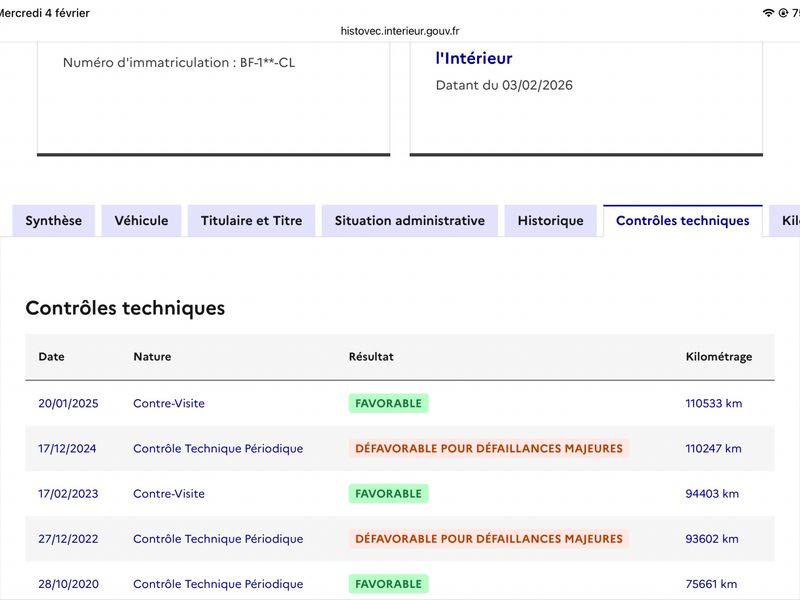Open the Historique tab

550,221
